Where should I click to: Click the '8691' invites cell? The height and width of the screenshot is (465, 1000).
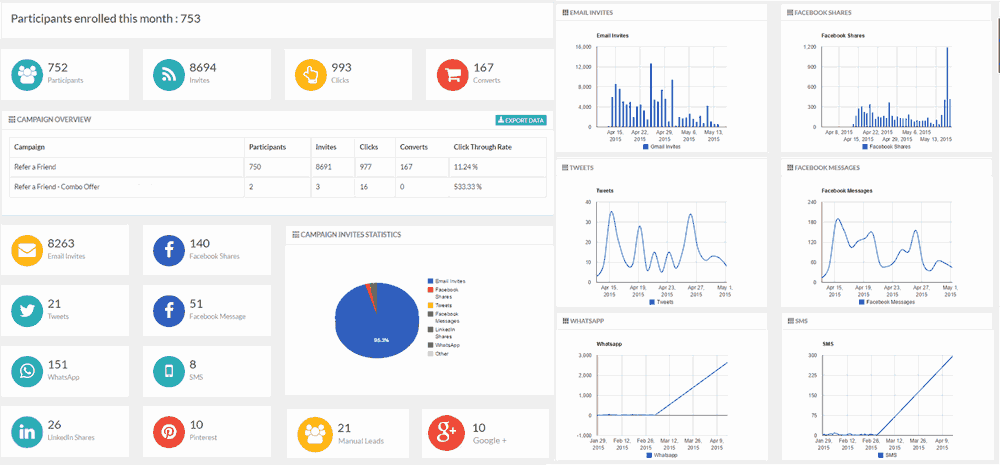[323, 167]
